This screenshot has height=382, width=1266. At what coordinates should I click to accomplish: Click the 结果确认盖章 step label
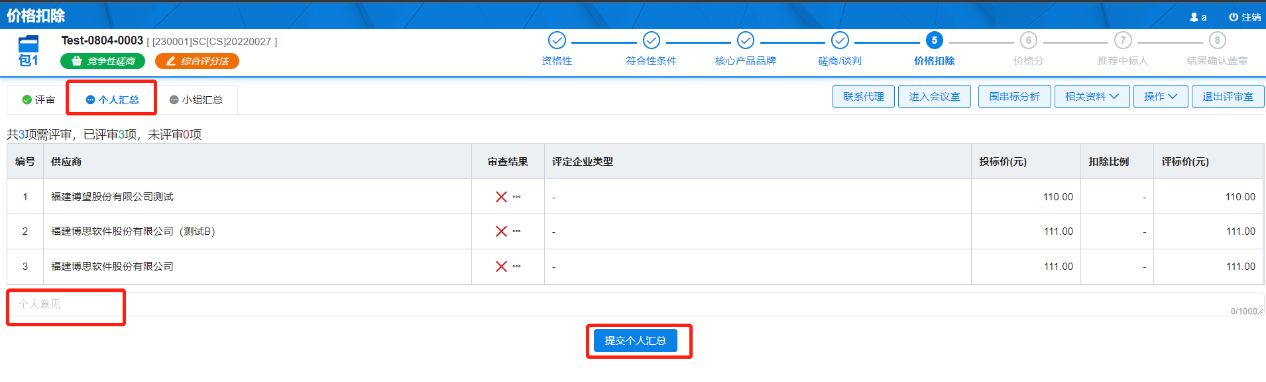[x=1217, y=61]
